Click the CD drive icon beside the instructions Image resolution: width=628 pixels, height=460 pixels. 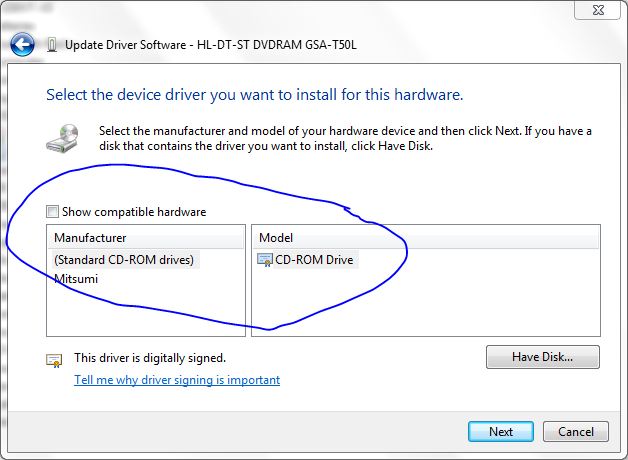[62, 138]
